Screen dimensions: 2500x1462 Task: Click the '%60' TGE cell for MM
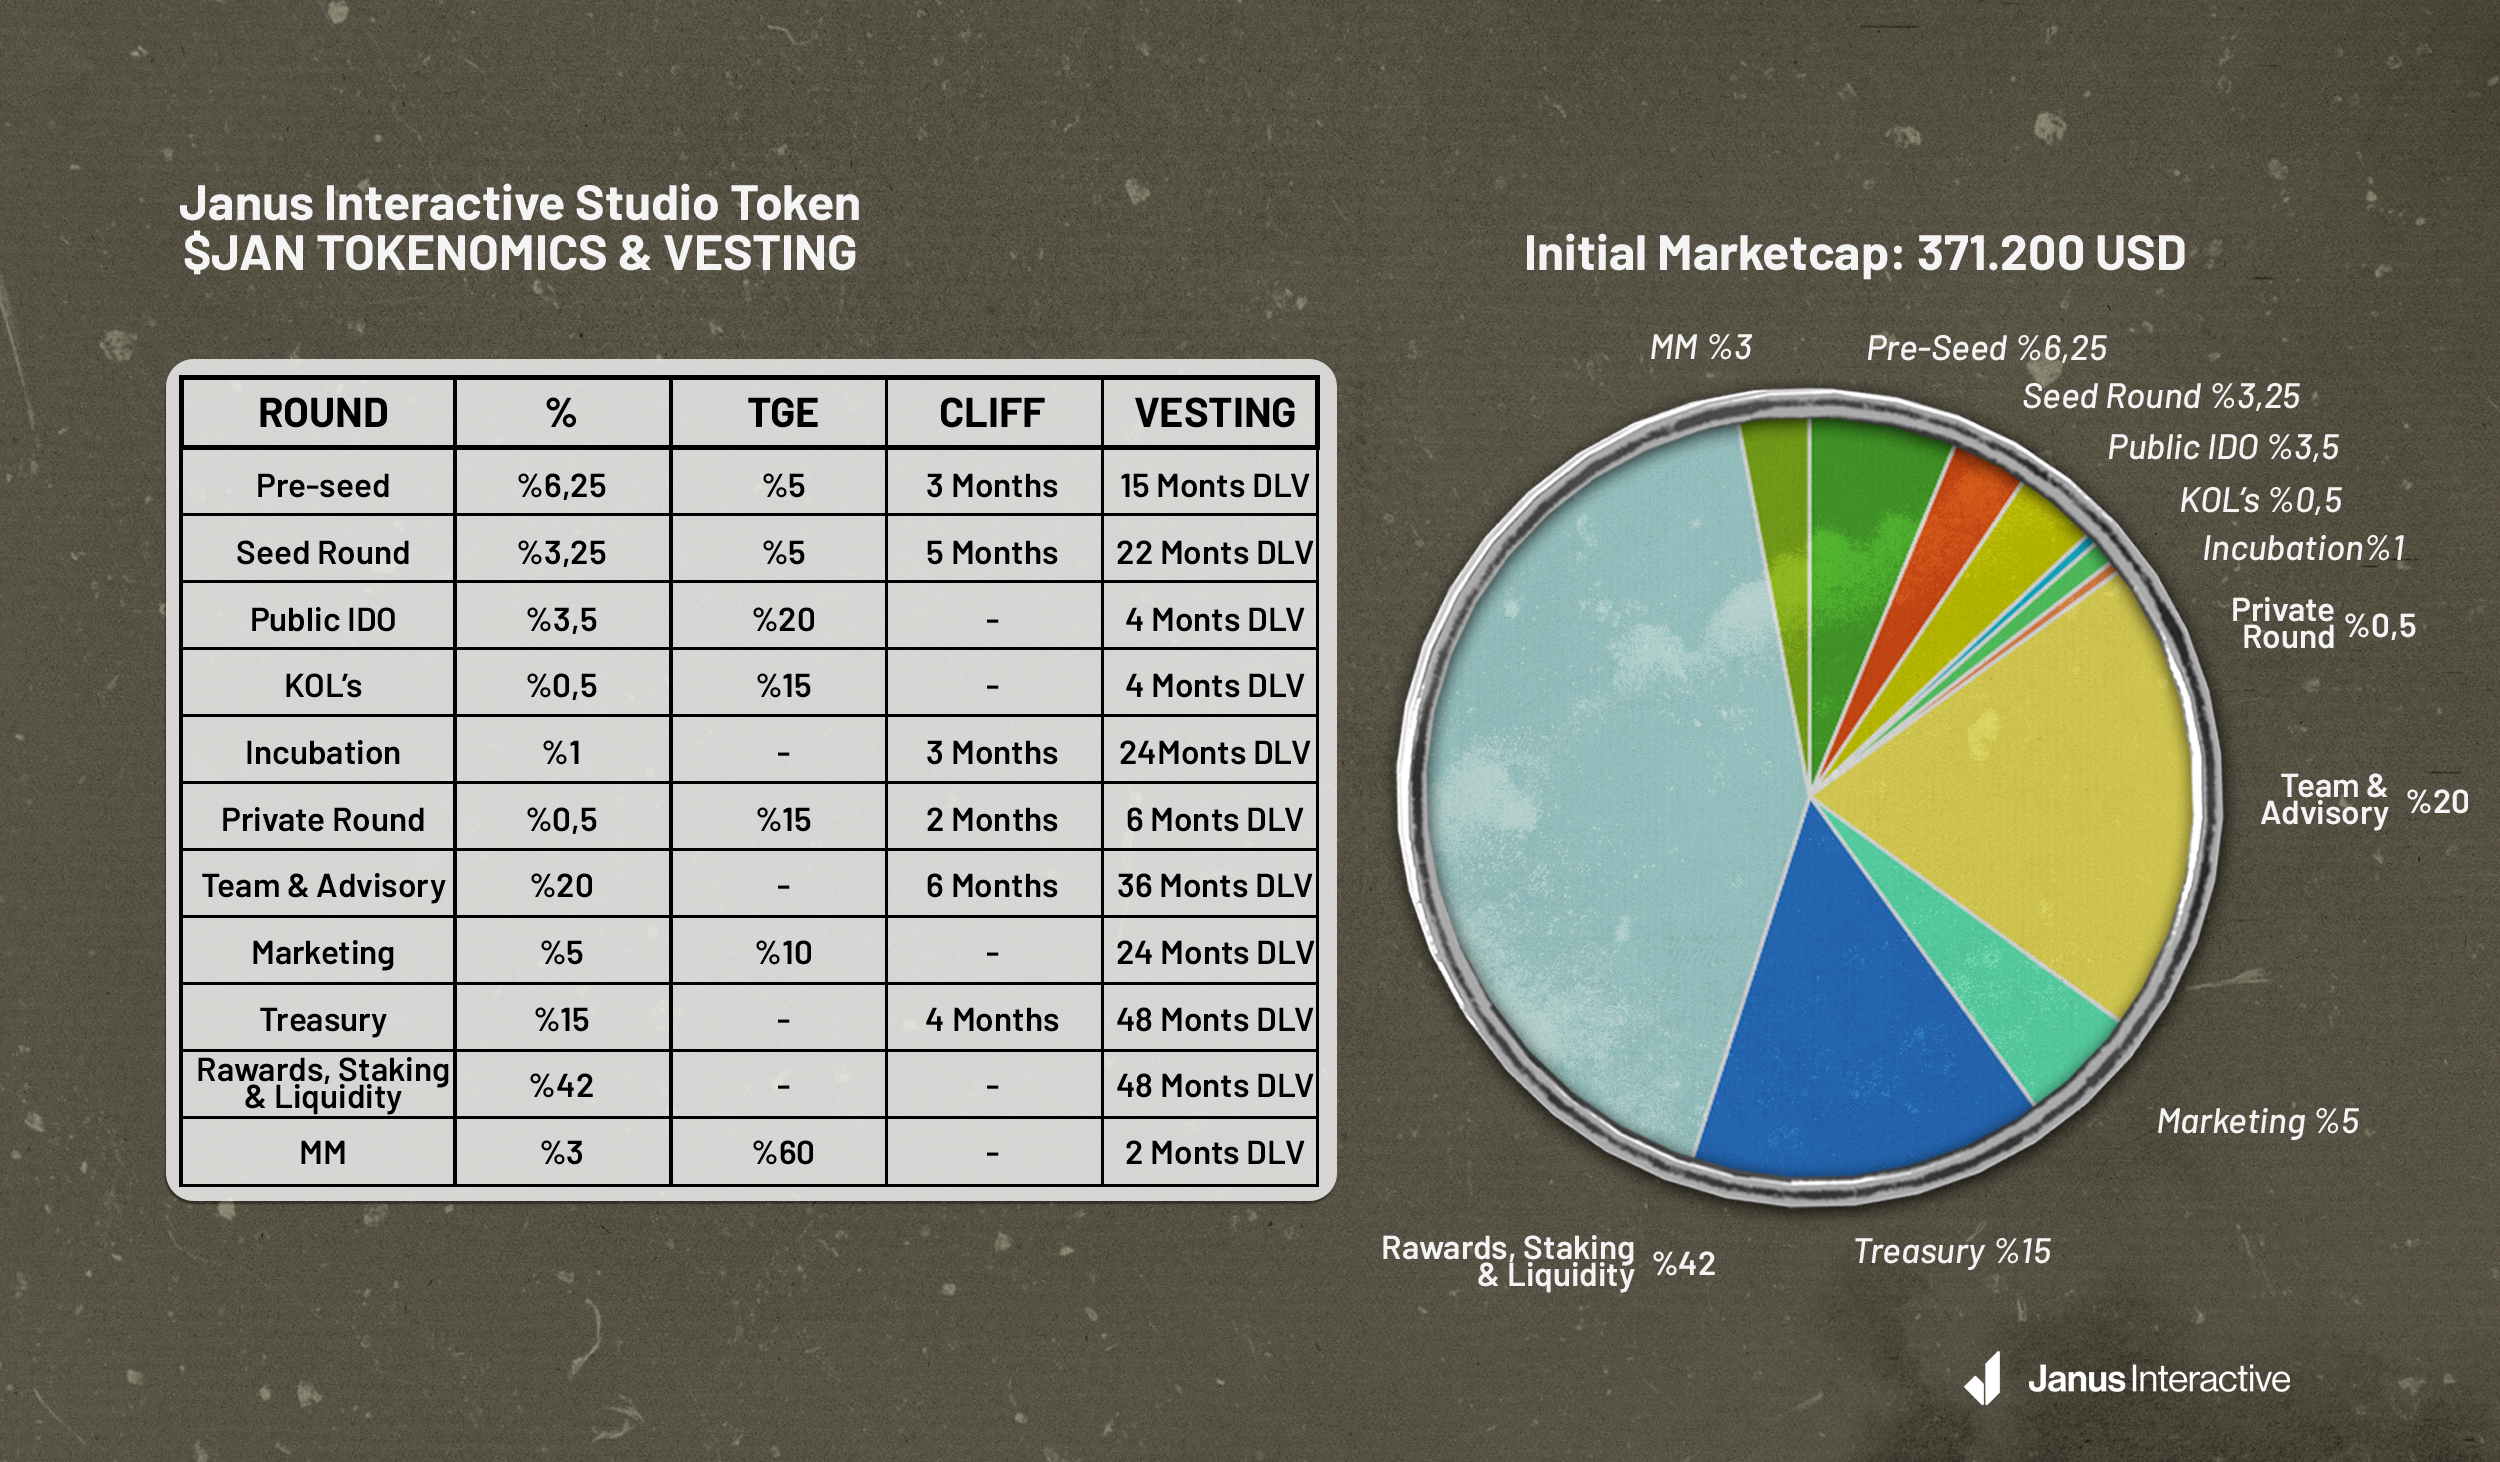779,1152
